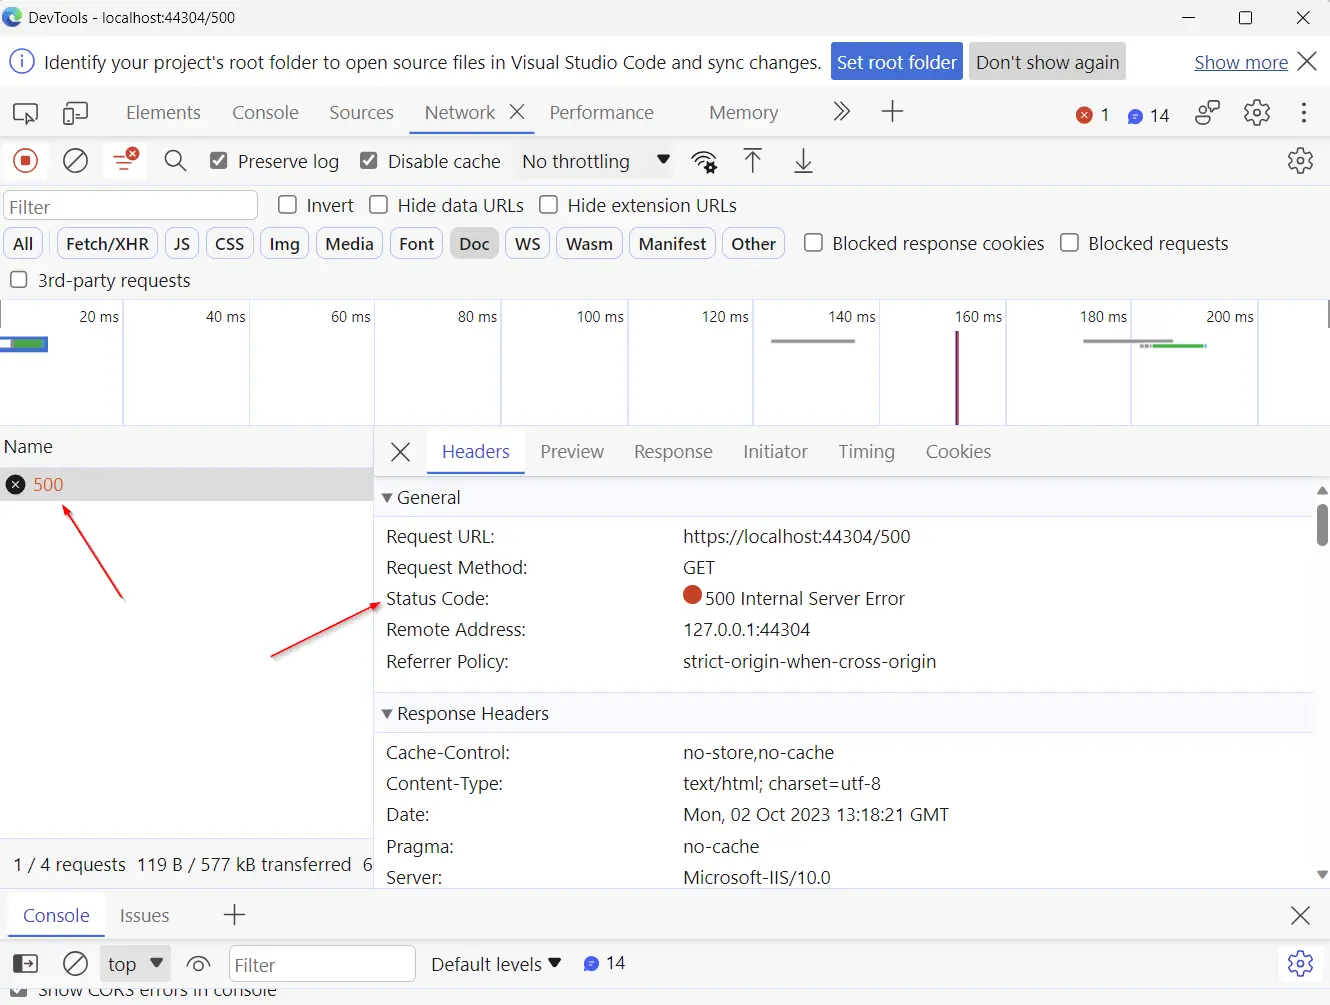Click the network timeline overview at 160 ms marker
Screen dimensions: 1330x1005
[x=957, y=370]
